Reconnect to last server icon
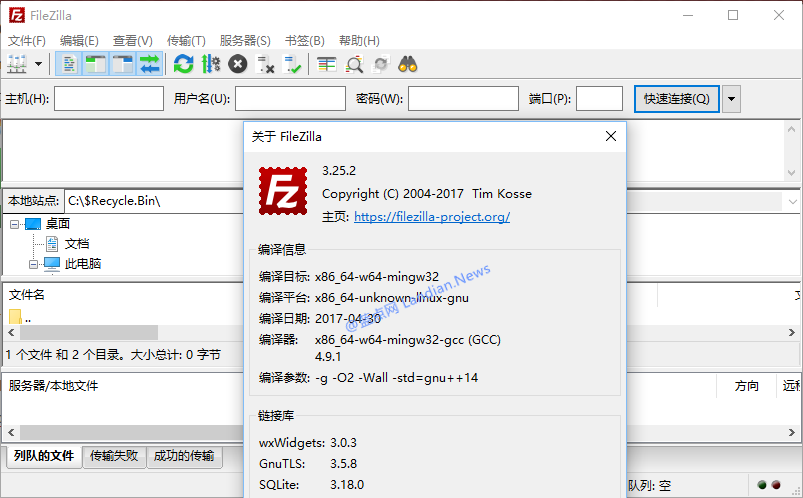Image resolution: width=803 pixels, height=498 pixels. pos(292,64)
